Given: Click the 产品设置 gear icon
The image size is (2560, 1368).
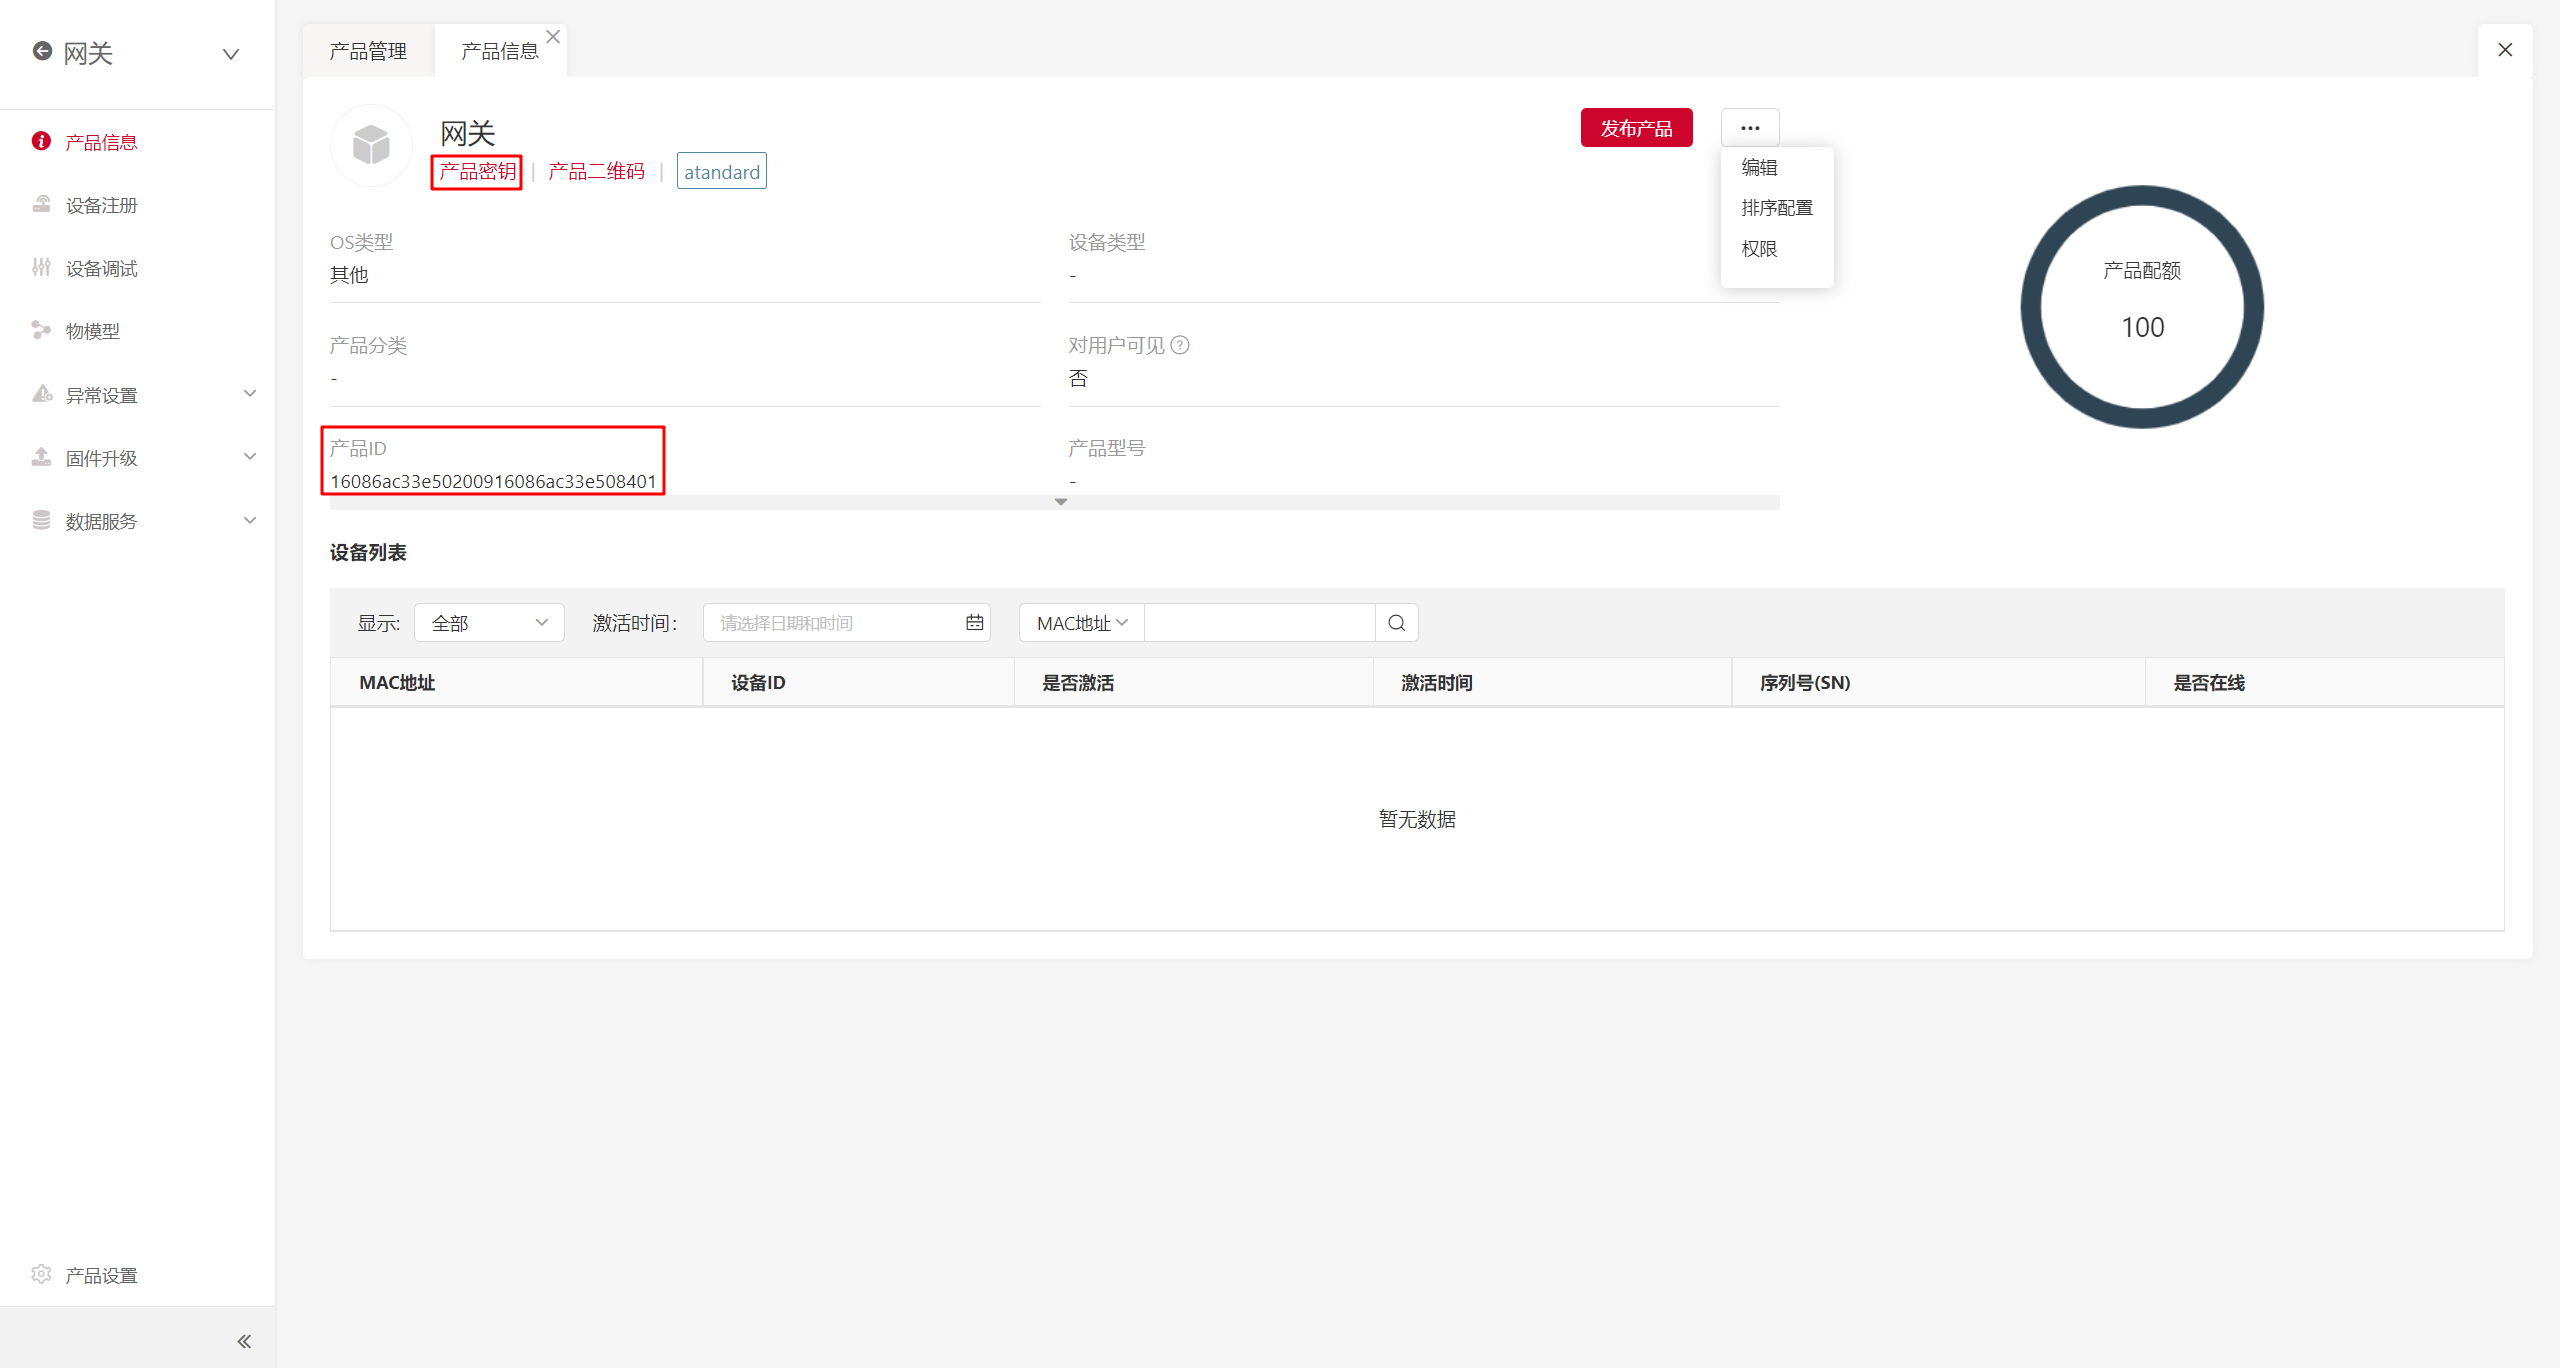Looking at the screenshot, I should click(41, 1274).
